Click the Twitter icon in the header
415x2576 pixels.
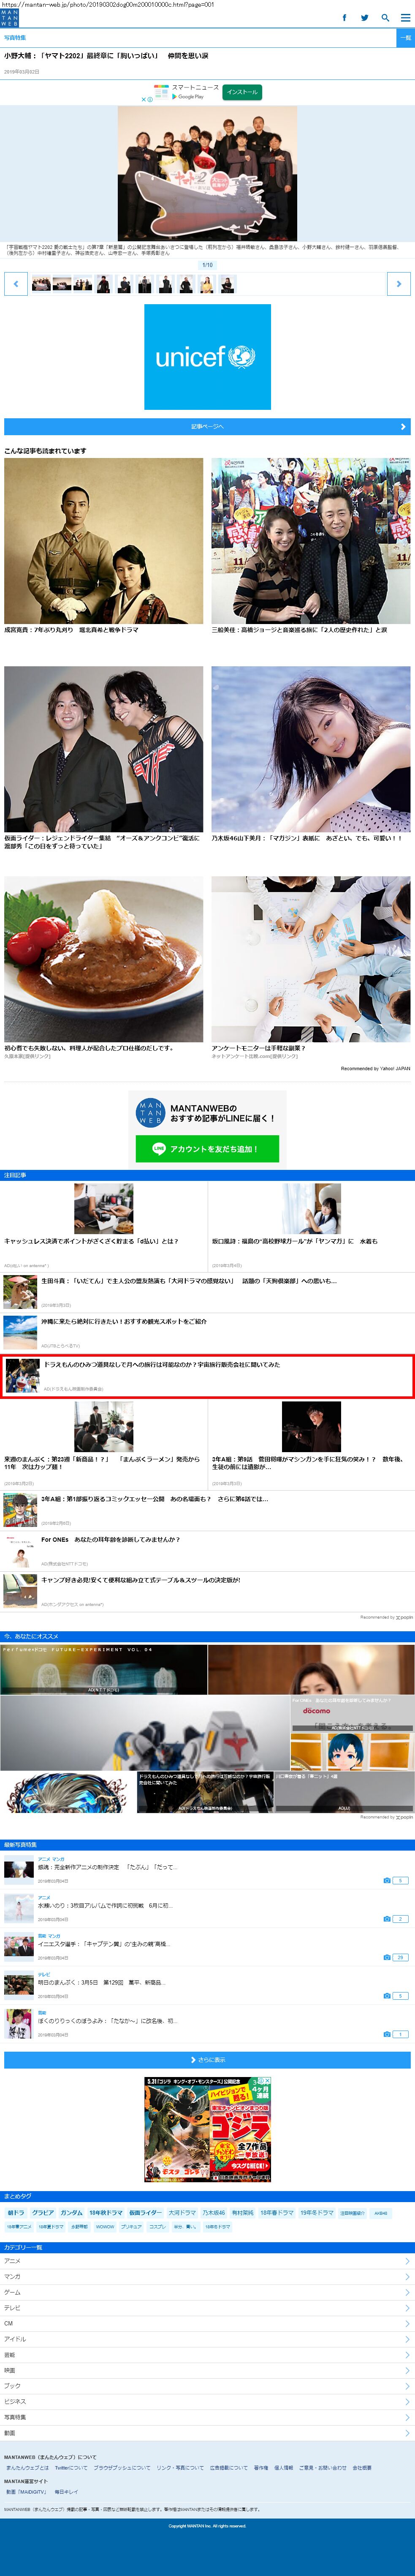click(x=365, y=17)
